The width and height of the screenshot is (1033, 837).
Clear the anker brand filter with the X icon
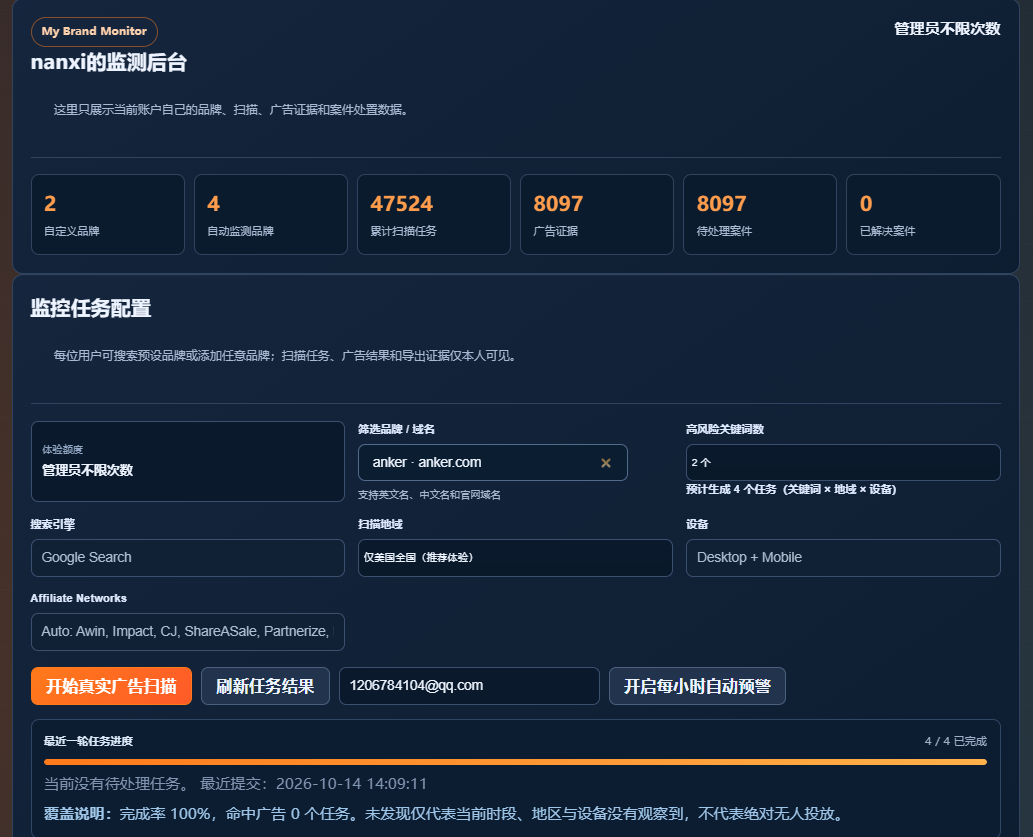coord(605,463)
